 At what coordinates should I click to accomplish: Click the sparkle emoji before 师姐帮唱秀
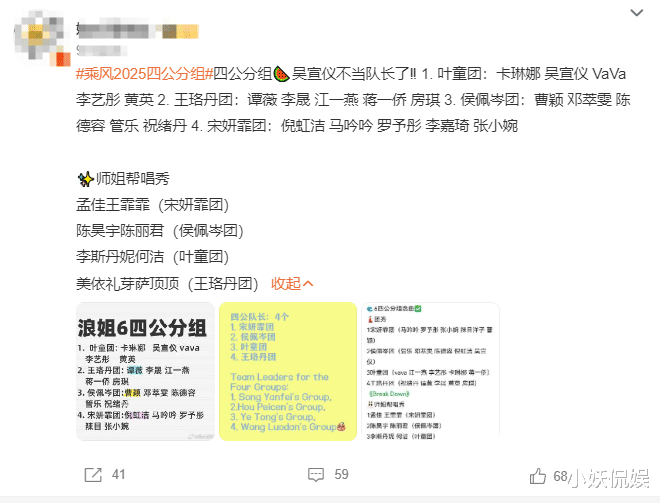pyautogui.click(x=85, y=179)
